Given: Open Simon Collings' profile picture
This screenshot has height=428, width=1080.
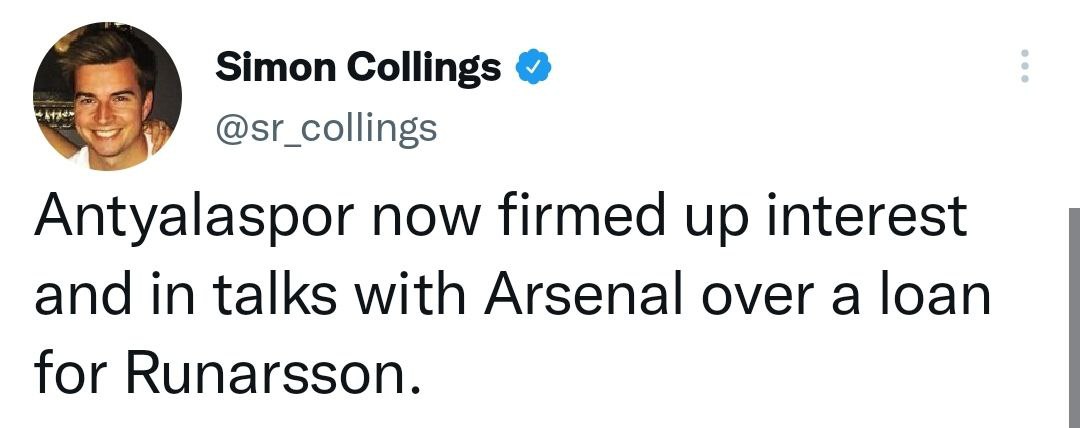Looking at the screenshot, I should coord(108,96).
